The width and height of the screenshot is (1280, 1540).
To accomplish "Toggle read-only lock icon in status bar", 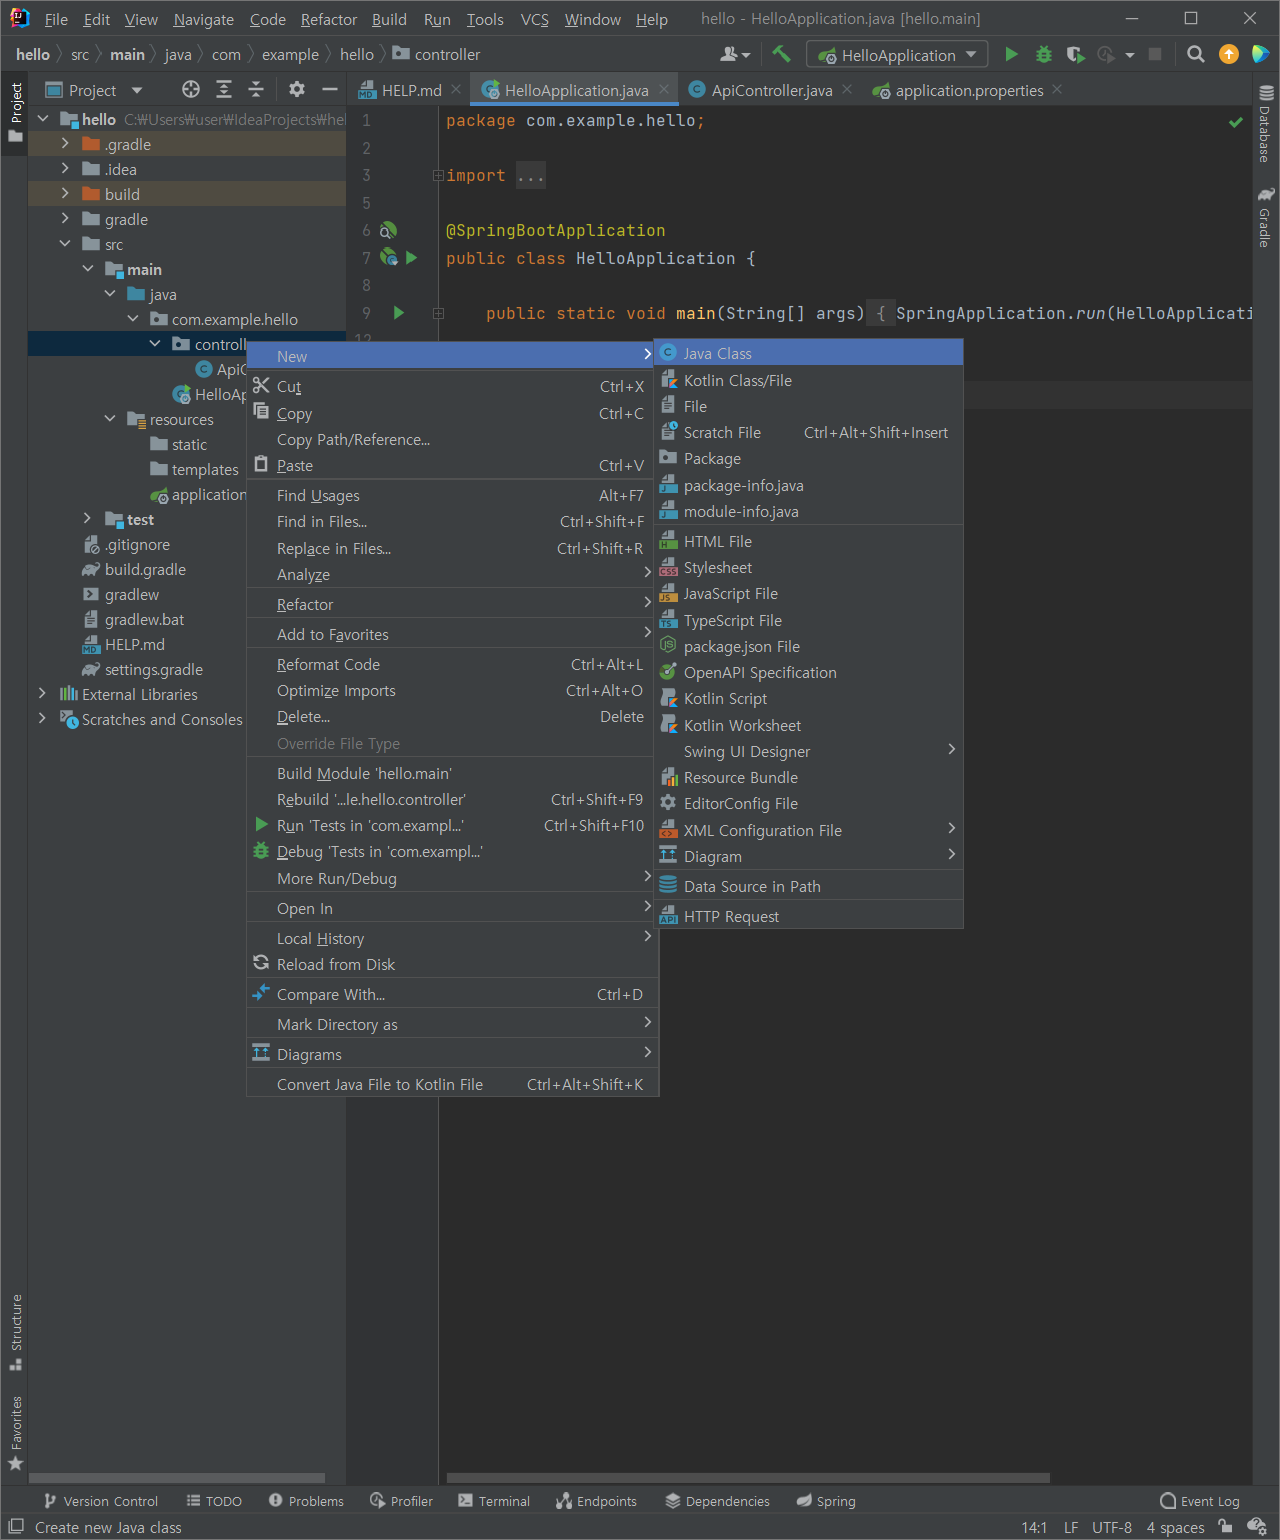I will tap(1226, 1527).
